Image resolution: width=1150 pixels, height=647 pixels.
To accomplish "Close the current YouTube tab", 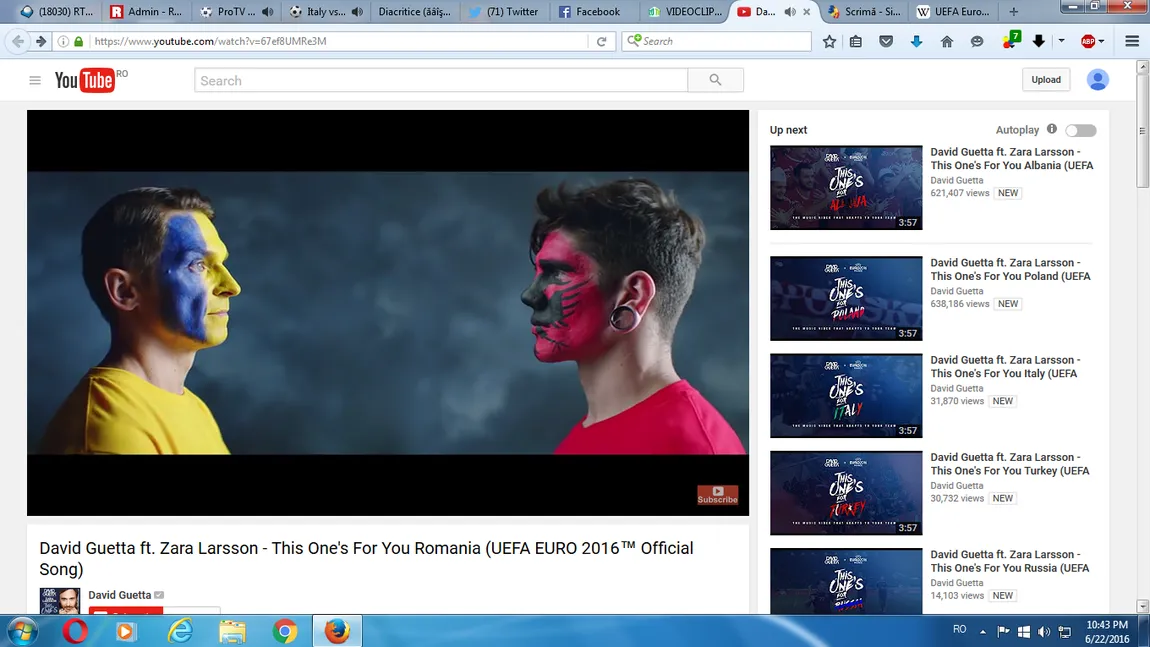I will tap(807, 12).
